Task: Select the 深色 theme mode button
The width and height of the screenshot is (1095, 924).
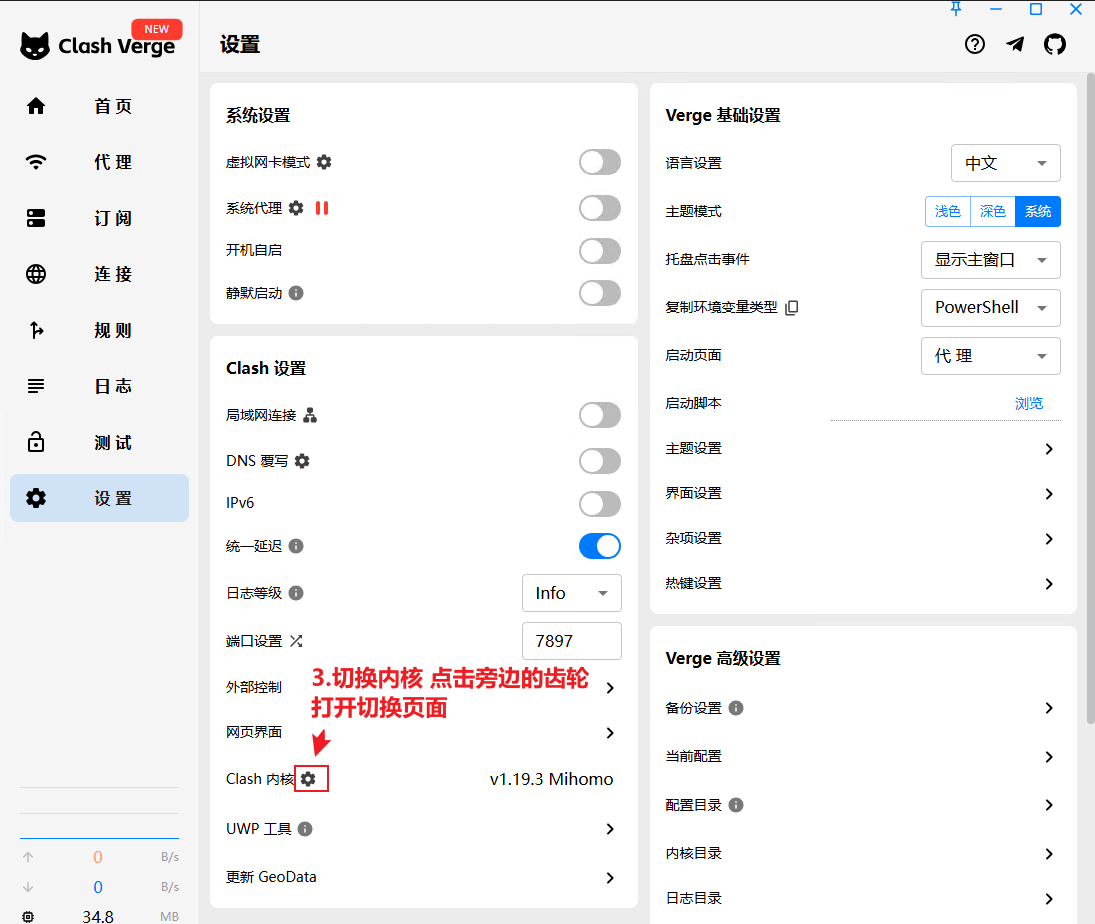Action: pyautogui.click(x=992, y=211)
